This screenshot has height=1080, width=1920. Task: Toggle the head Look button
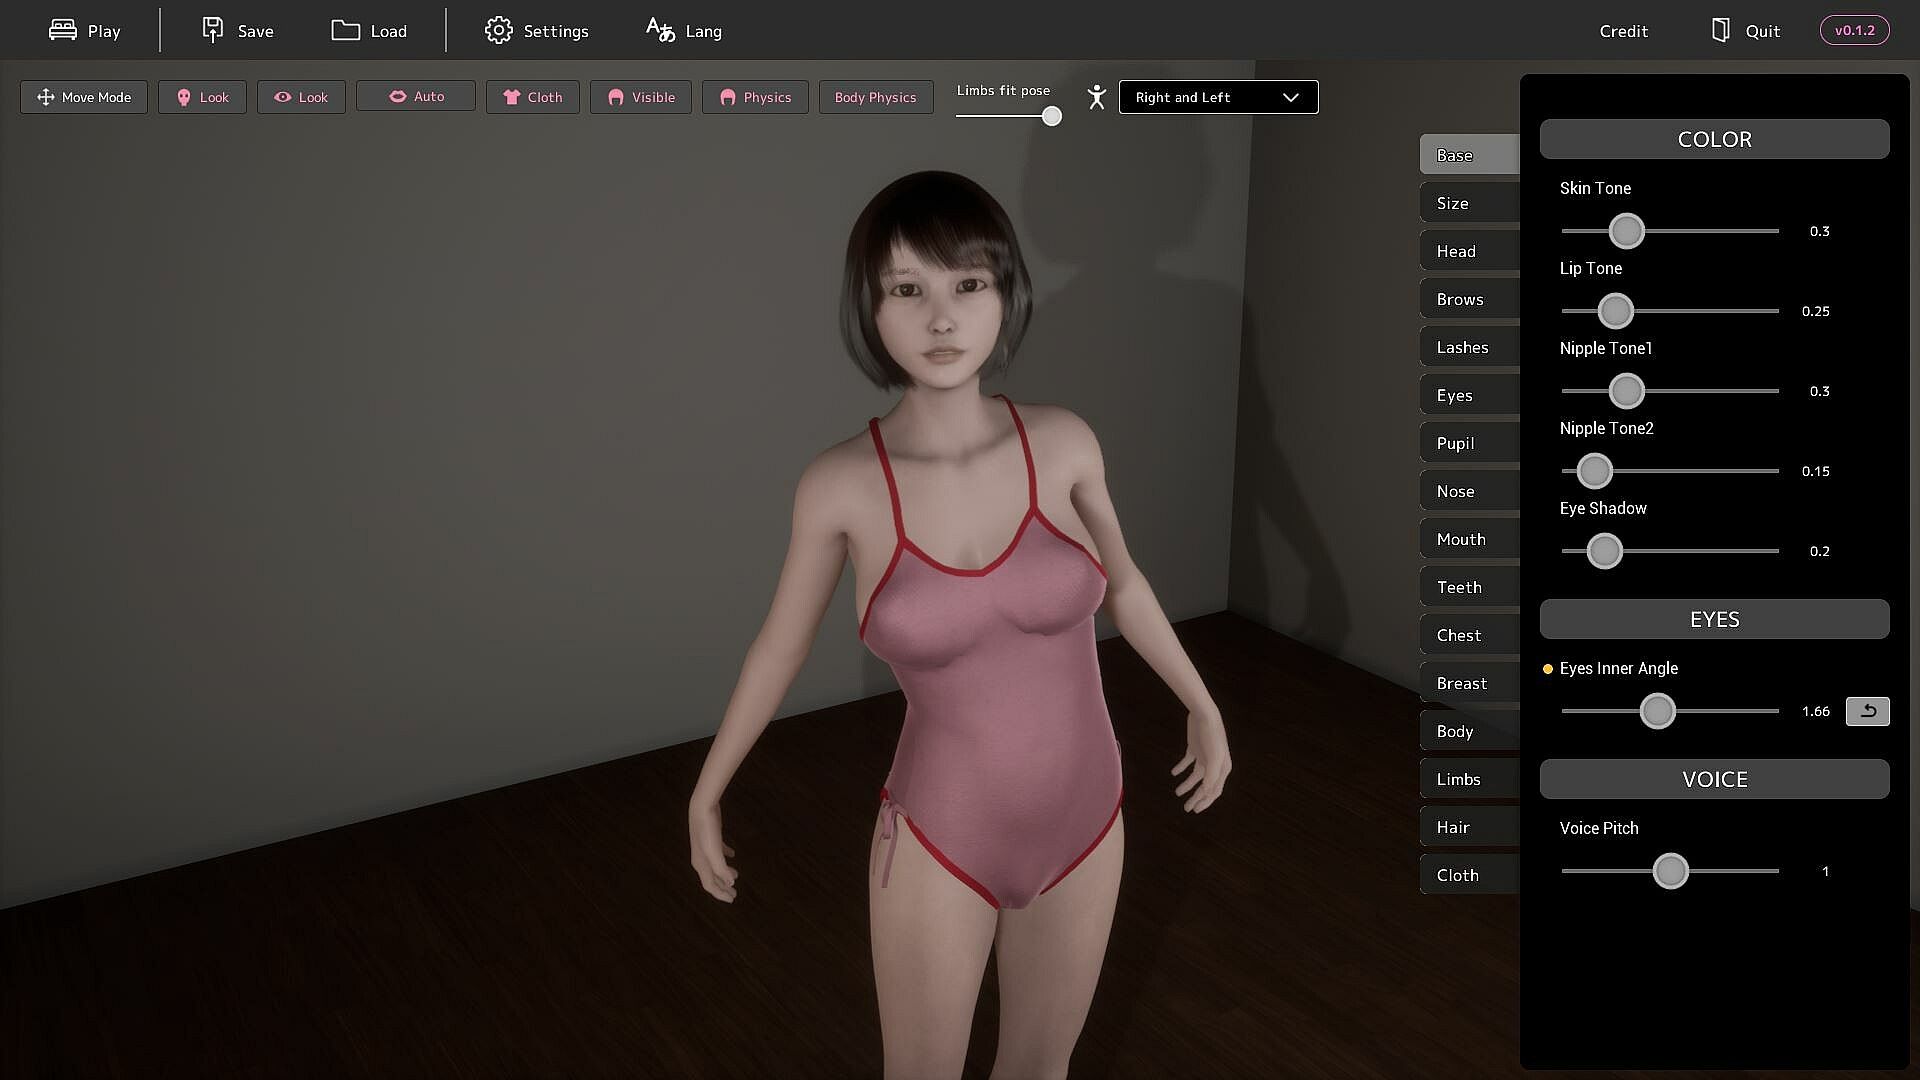pos(202,97)
